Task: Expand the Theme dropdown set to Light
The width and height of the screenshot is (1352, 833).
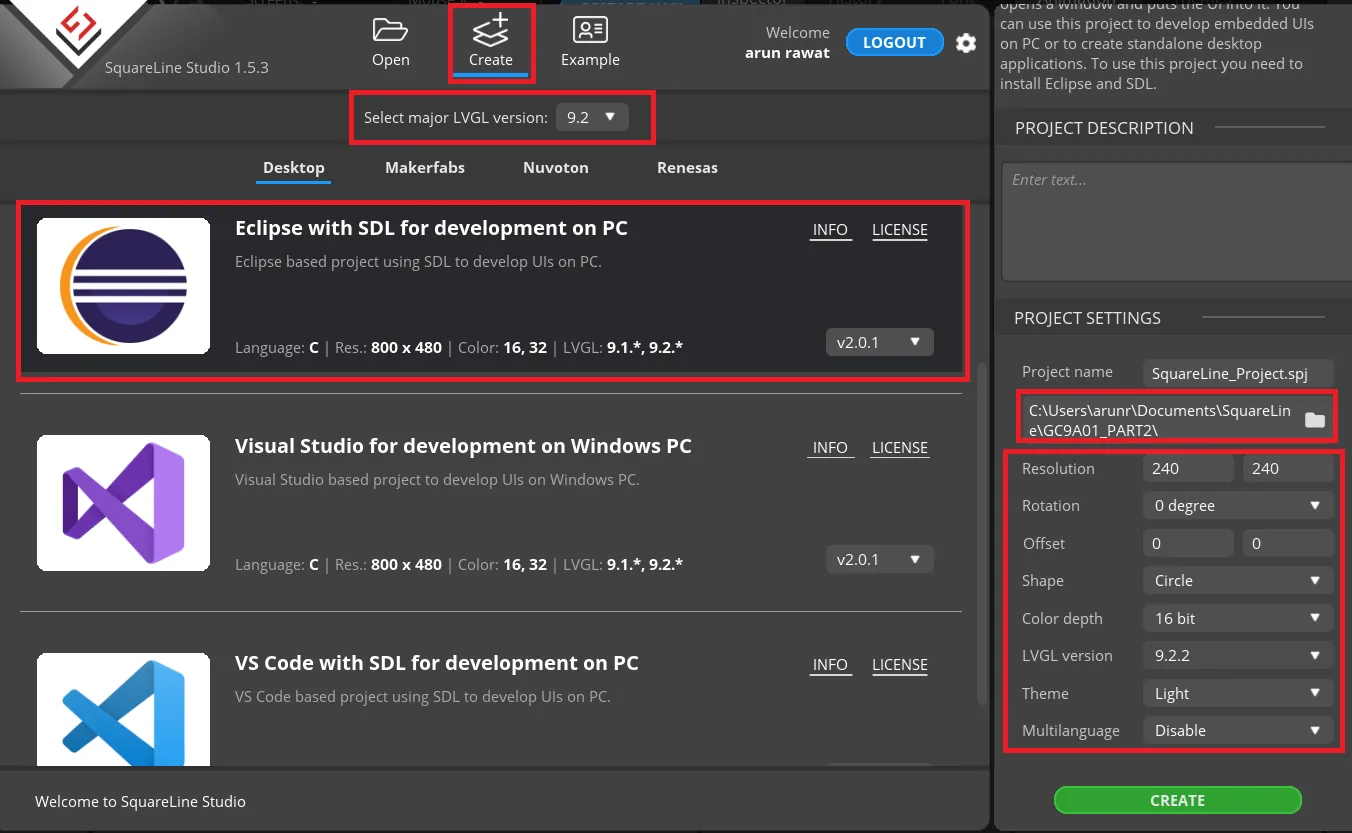Action: [1237, 693]
